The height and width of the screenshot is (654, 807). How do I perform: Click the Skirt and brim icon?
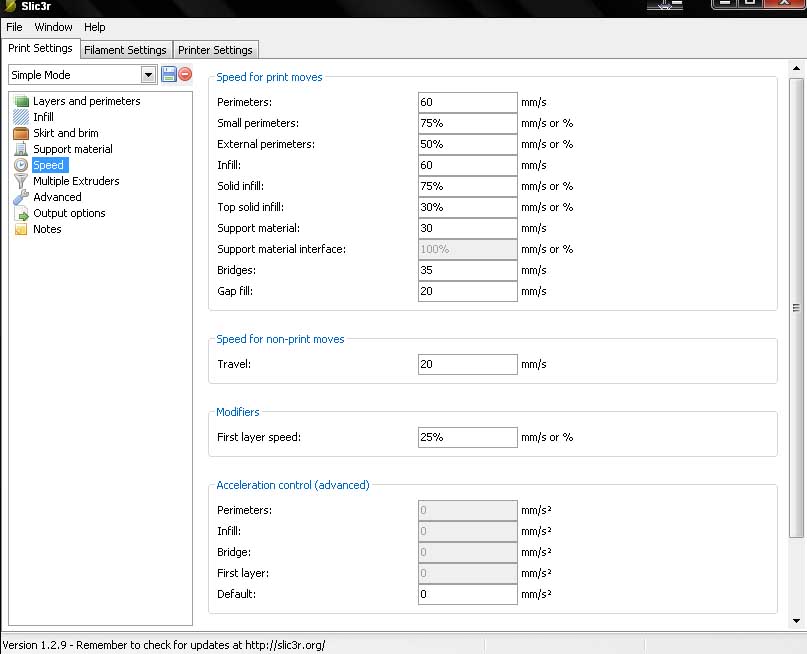click(x=21, y=133)
